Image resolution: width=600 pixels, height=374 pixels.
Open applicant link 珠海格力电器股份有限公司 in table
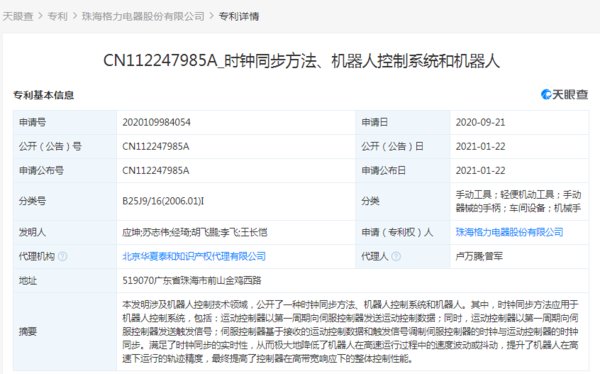pyautogui.click(x=509, y=232)
